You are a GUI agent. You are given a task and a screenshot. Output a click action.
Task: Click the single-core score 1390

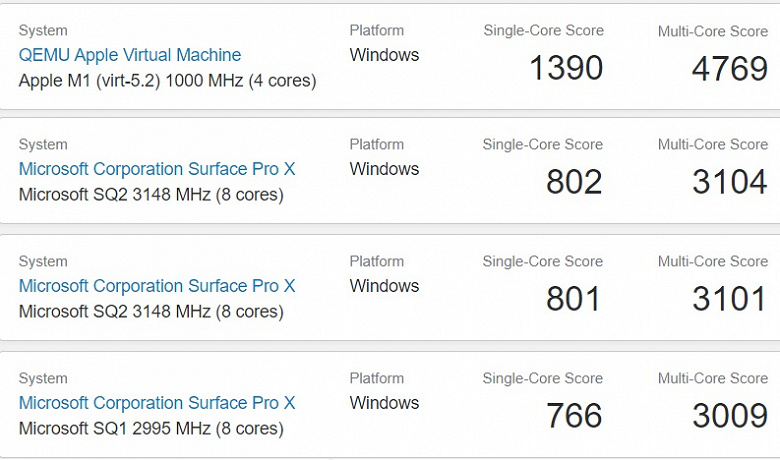coord(566,68)
